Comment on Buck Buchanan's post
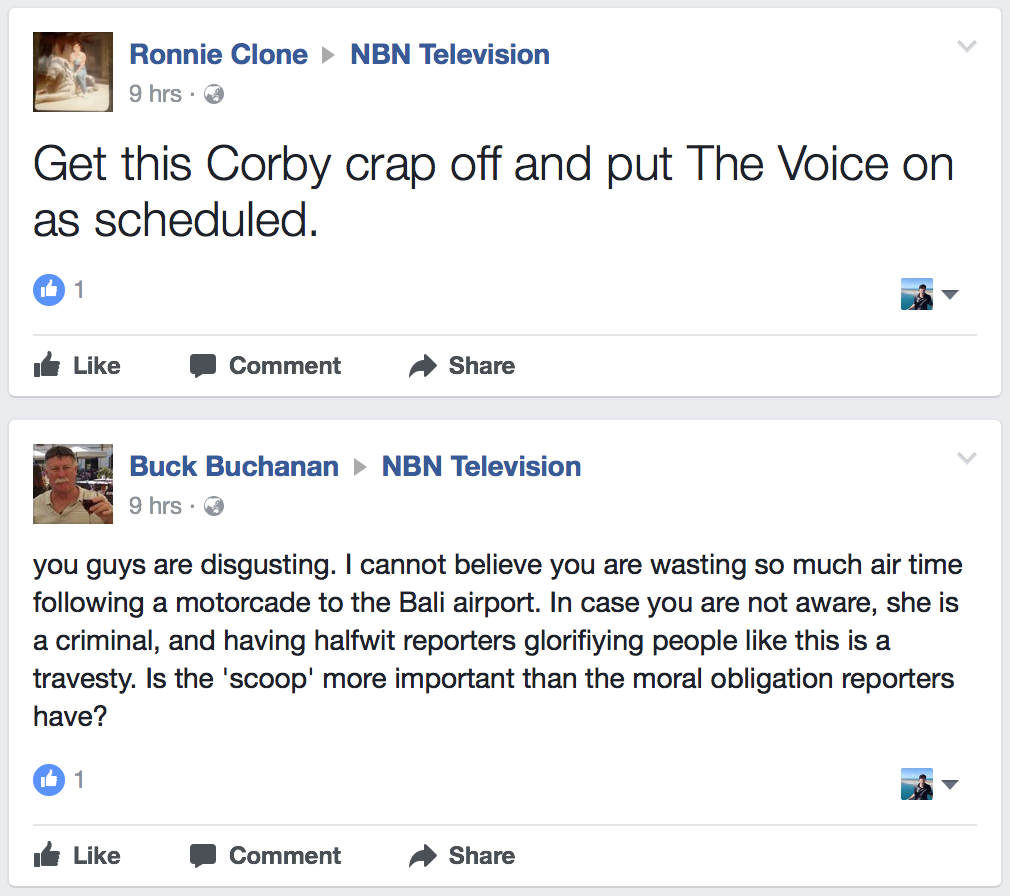 [265, 856]
